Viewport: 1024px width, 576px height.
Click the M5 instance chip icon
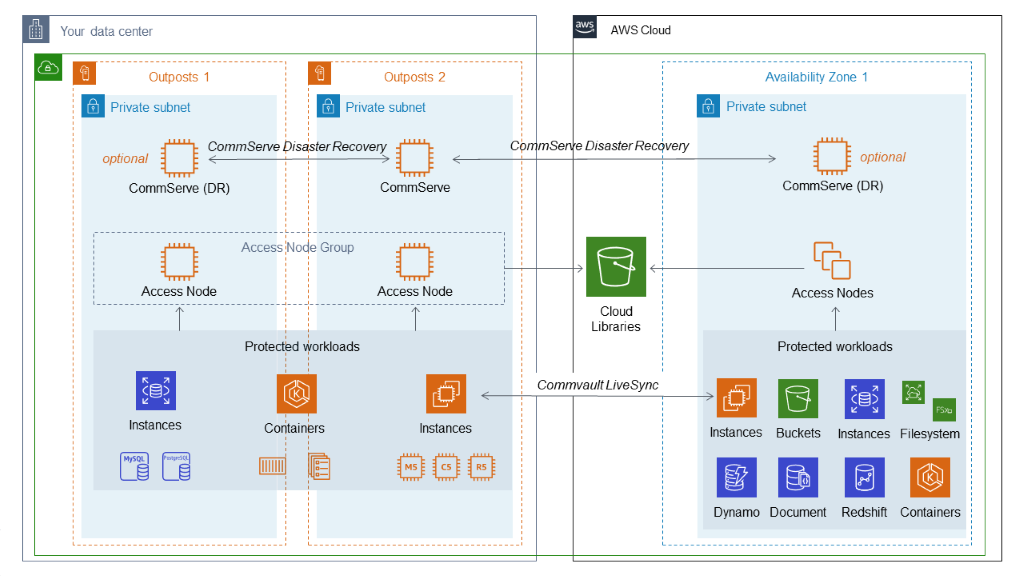coord(409,466)
